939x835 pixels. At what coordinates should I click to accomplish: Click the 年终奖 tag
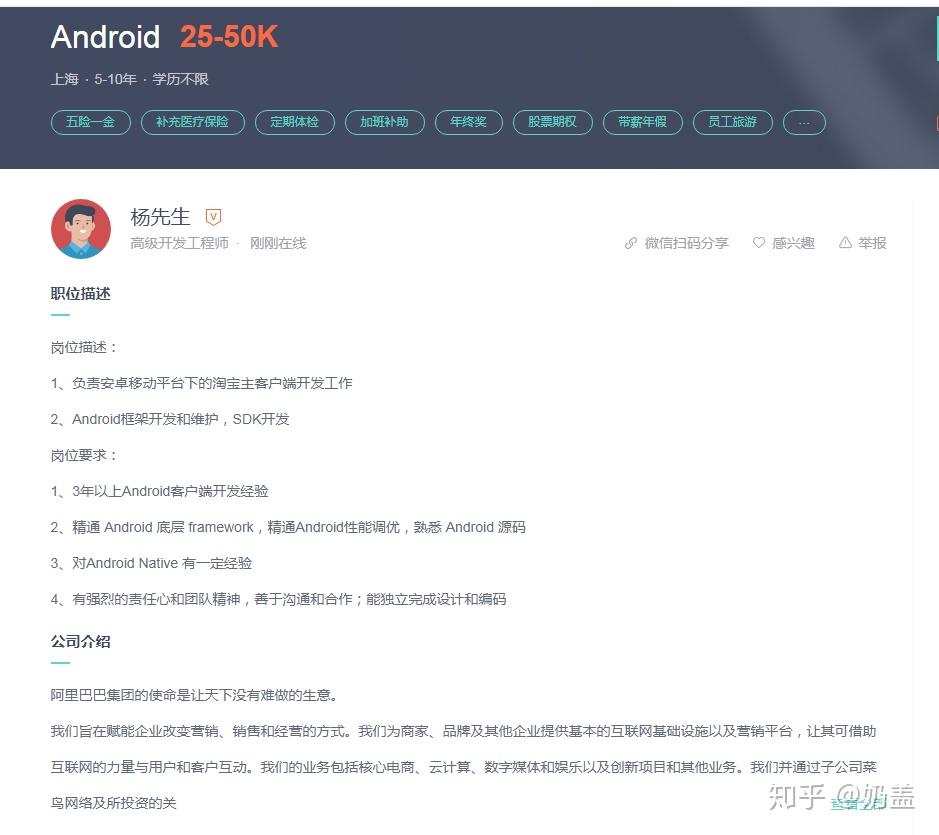(468, 122)
